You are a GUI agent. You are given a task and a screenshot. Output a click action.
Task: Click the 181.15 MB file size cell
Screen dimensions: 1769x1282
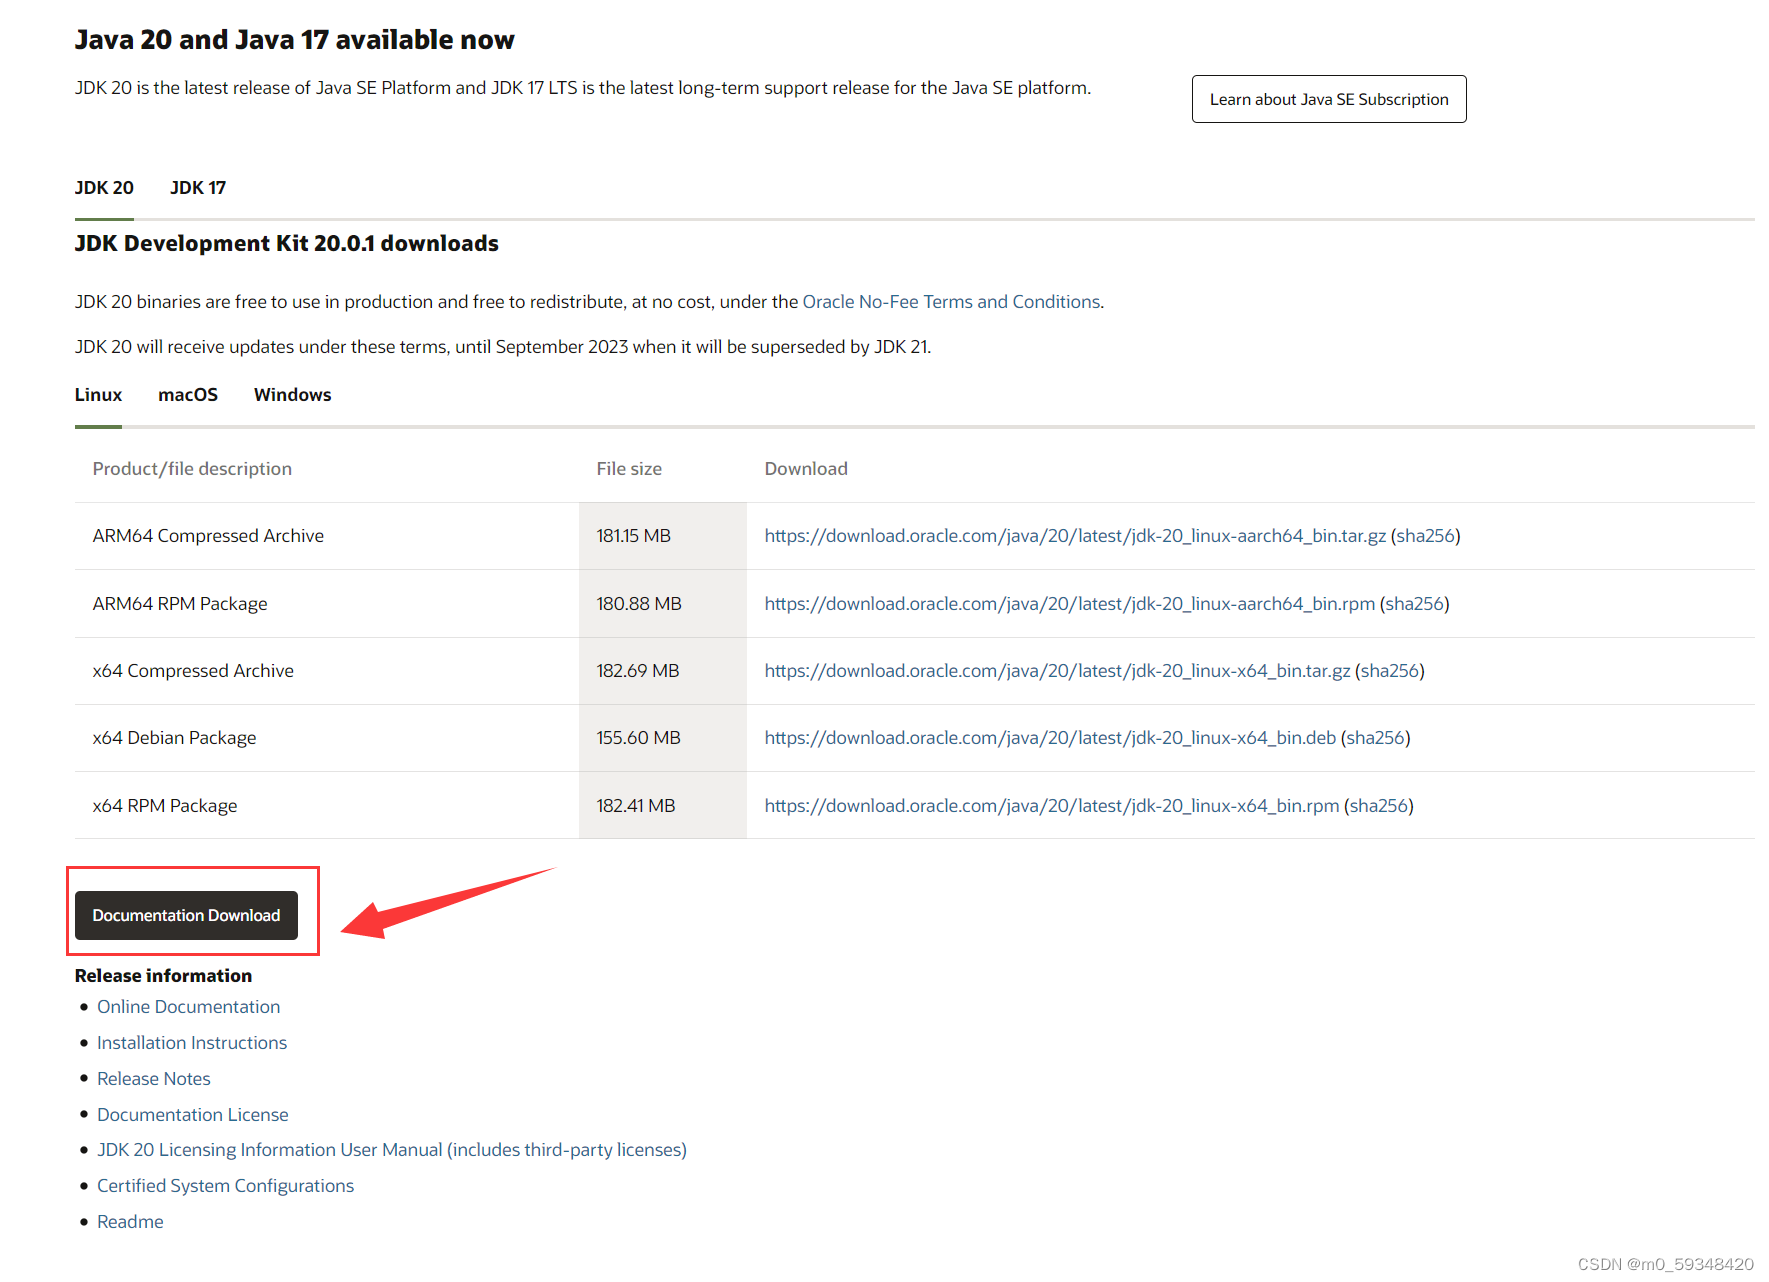(663, 536)
